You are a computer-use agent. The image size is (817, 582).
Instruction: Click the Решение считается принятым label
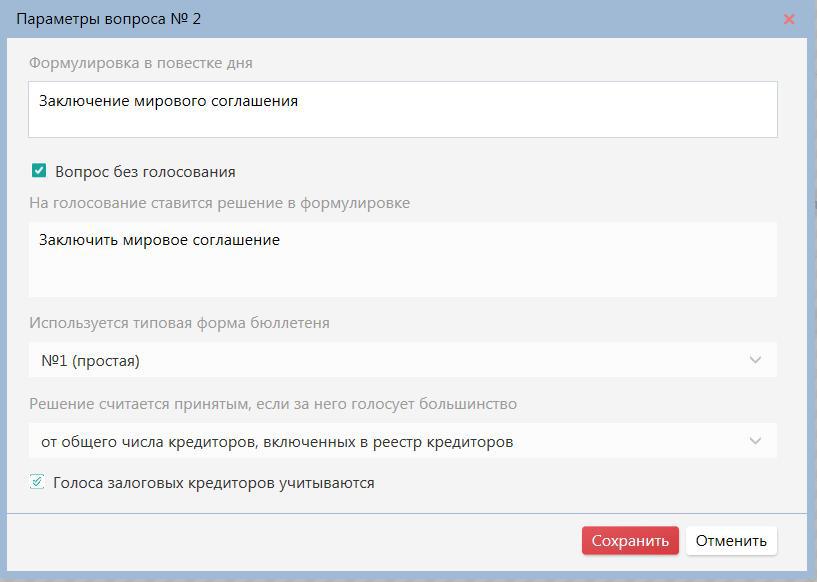coord(273,404)
